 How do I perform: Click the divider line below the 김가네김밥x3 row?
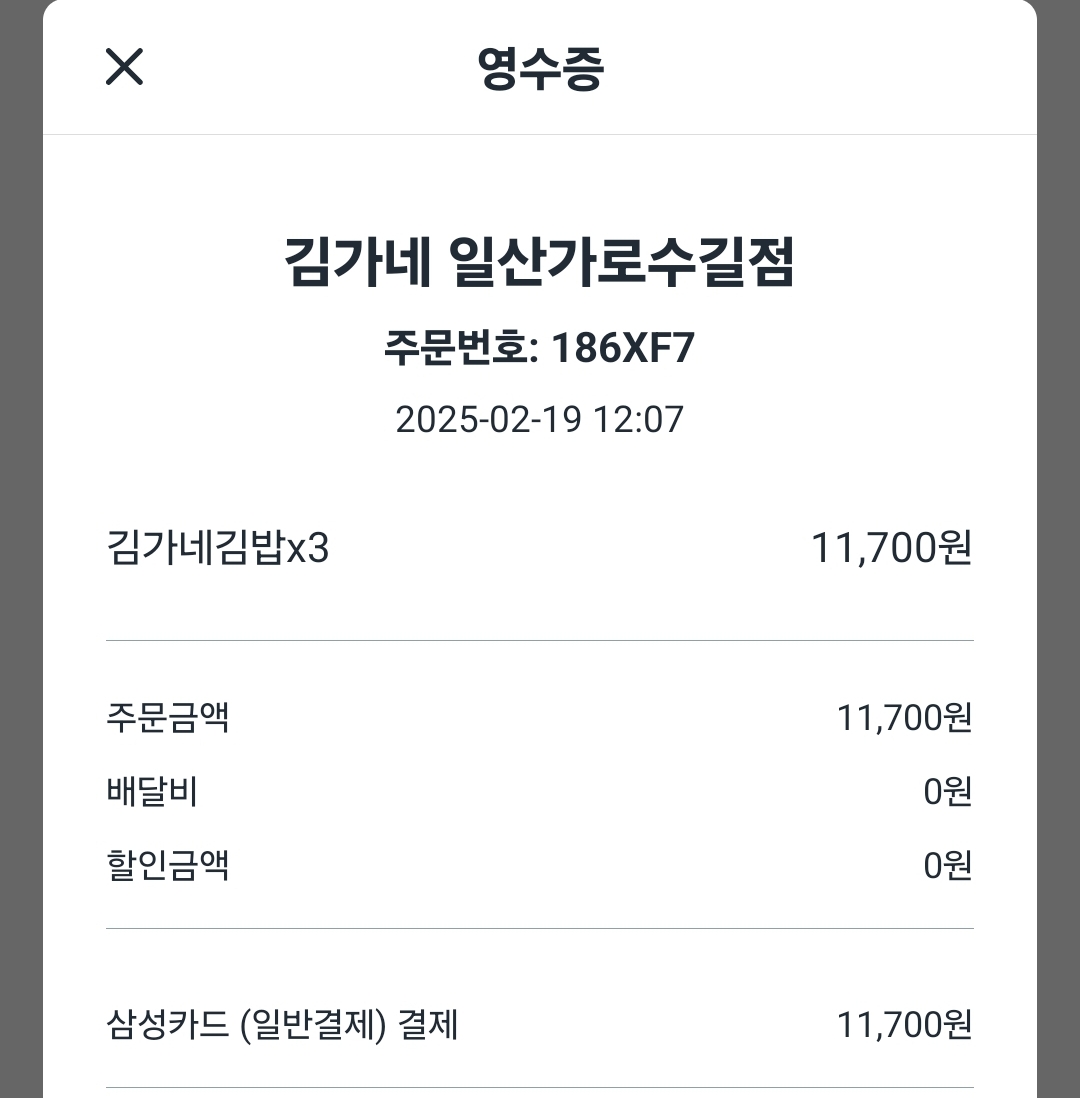pos(540,640)
